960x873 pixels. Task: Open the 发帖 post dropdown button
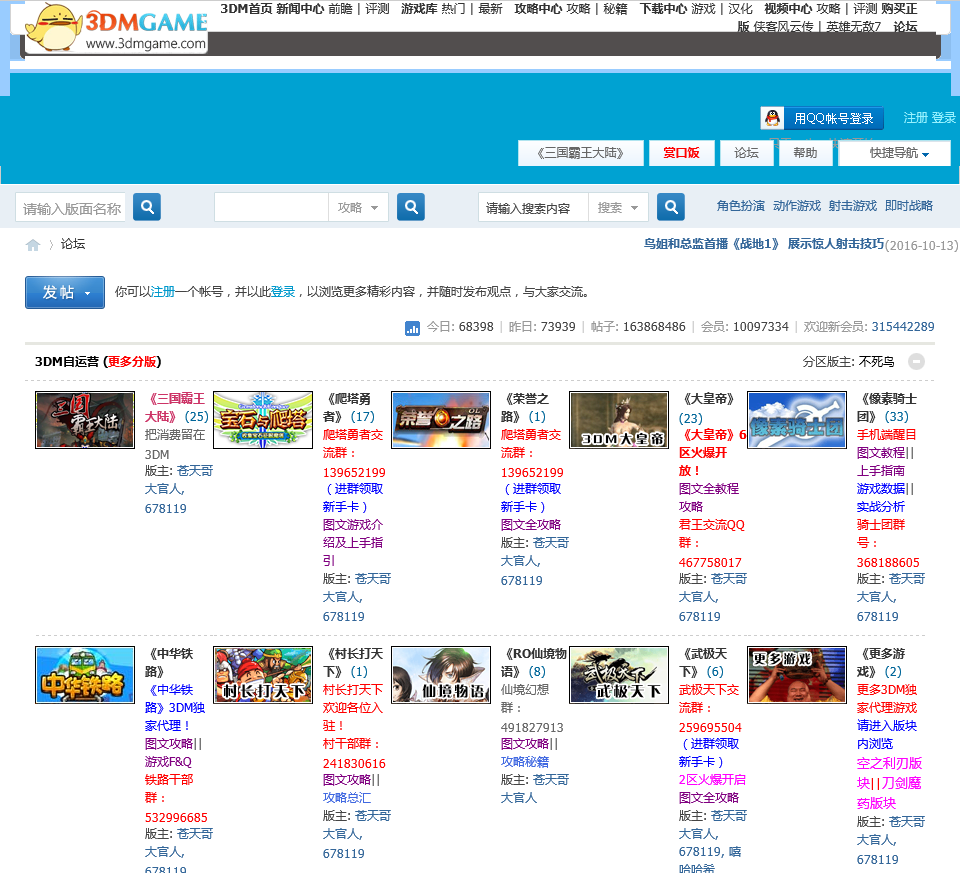65,293
